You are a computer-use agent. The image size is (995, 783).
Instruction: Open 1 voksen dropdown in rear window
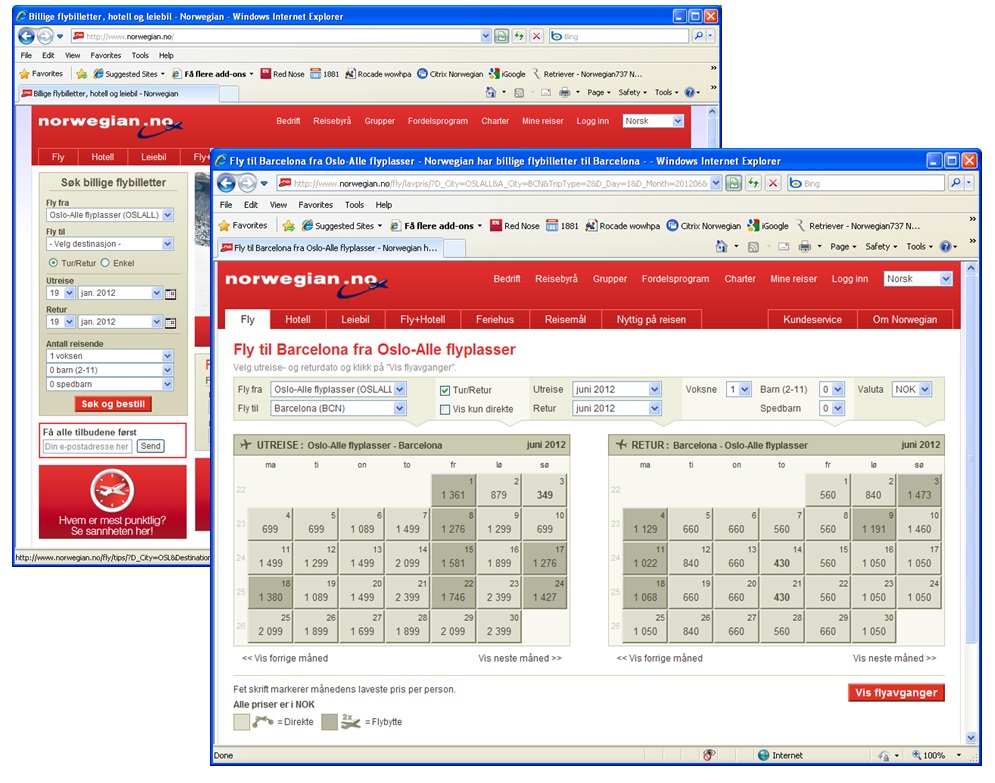coord(110,356)
